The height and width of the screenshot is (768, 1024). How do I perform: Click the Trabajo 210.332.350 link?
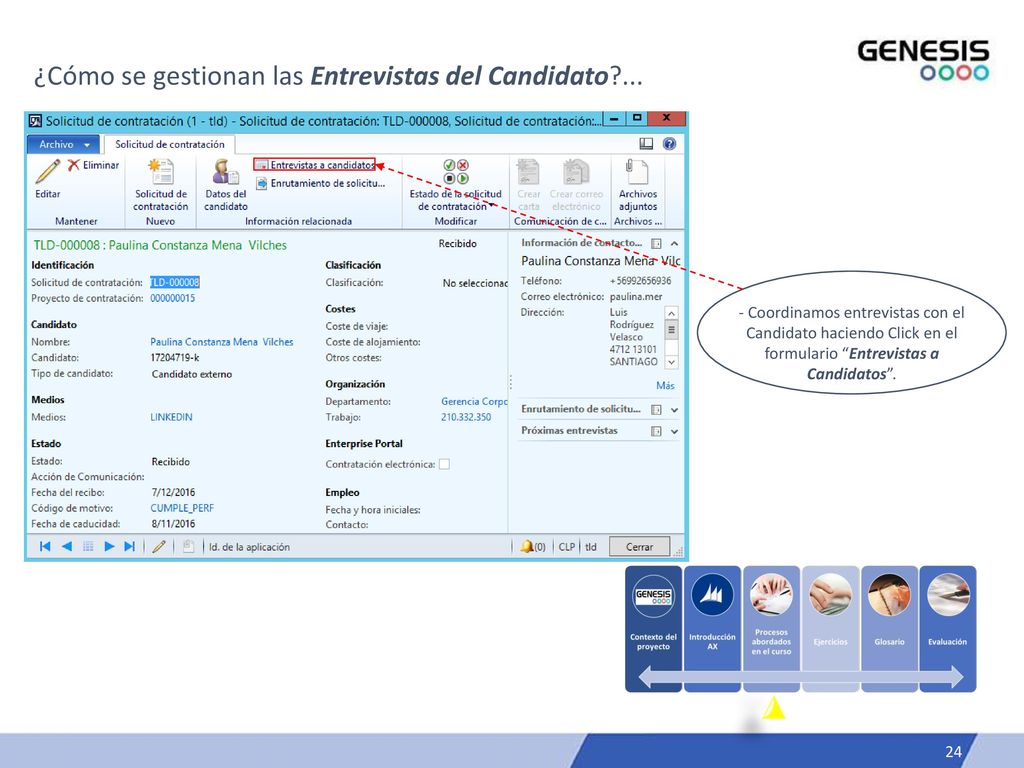point(466,417)
